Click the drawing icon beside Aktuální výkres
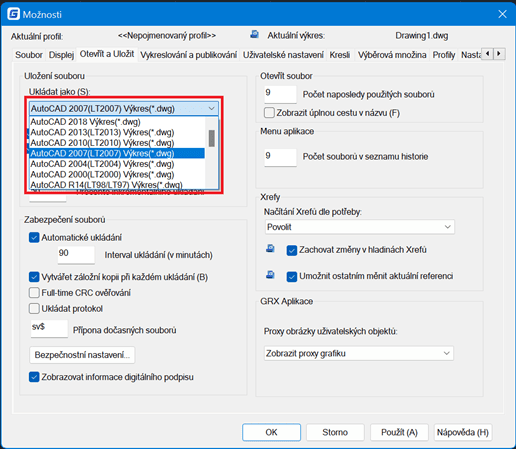Image resolution: width=516 pixels, height=449 pixels. (254, 34)
